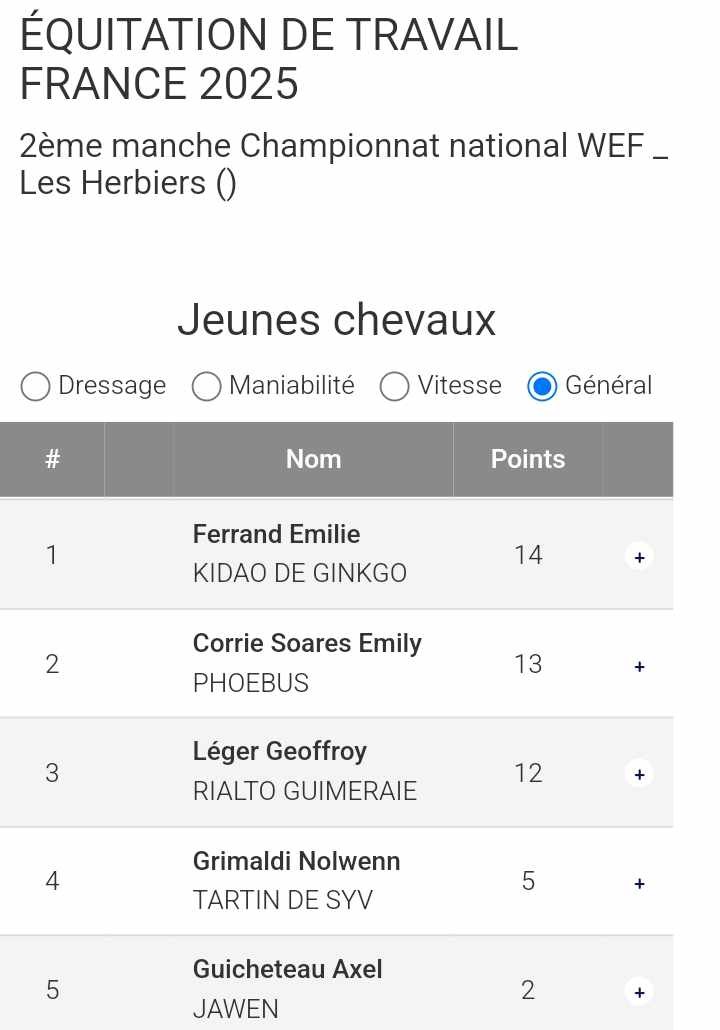Click the Points column header
This screenshot has width=720, height=1030.
point(528,459)
